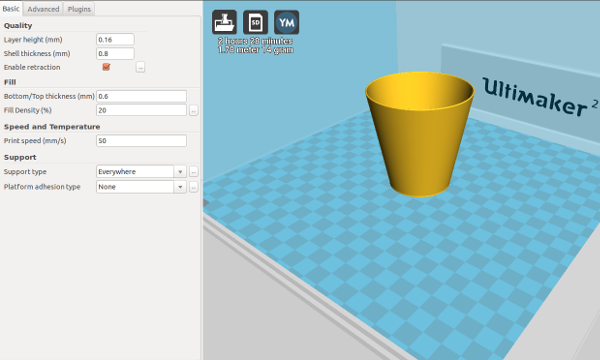Click the 'Layer height (mm)' label
This screenshot has height=360, width=600.
click(33, 40)
